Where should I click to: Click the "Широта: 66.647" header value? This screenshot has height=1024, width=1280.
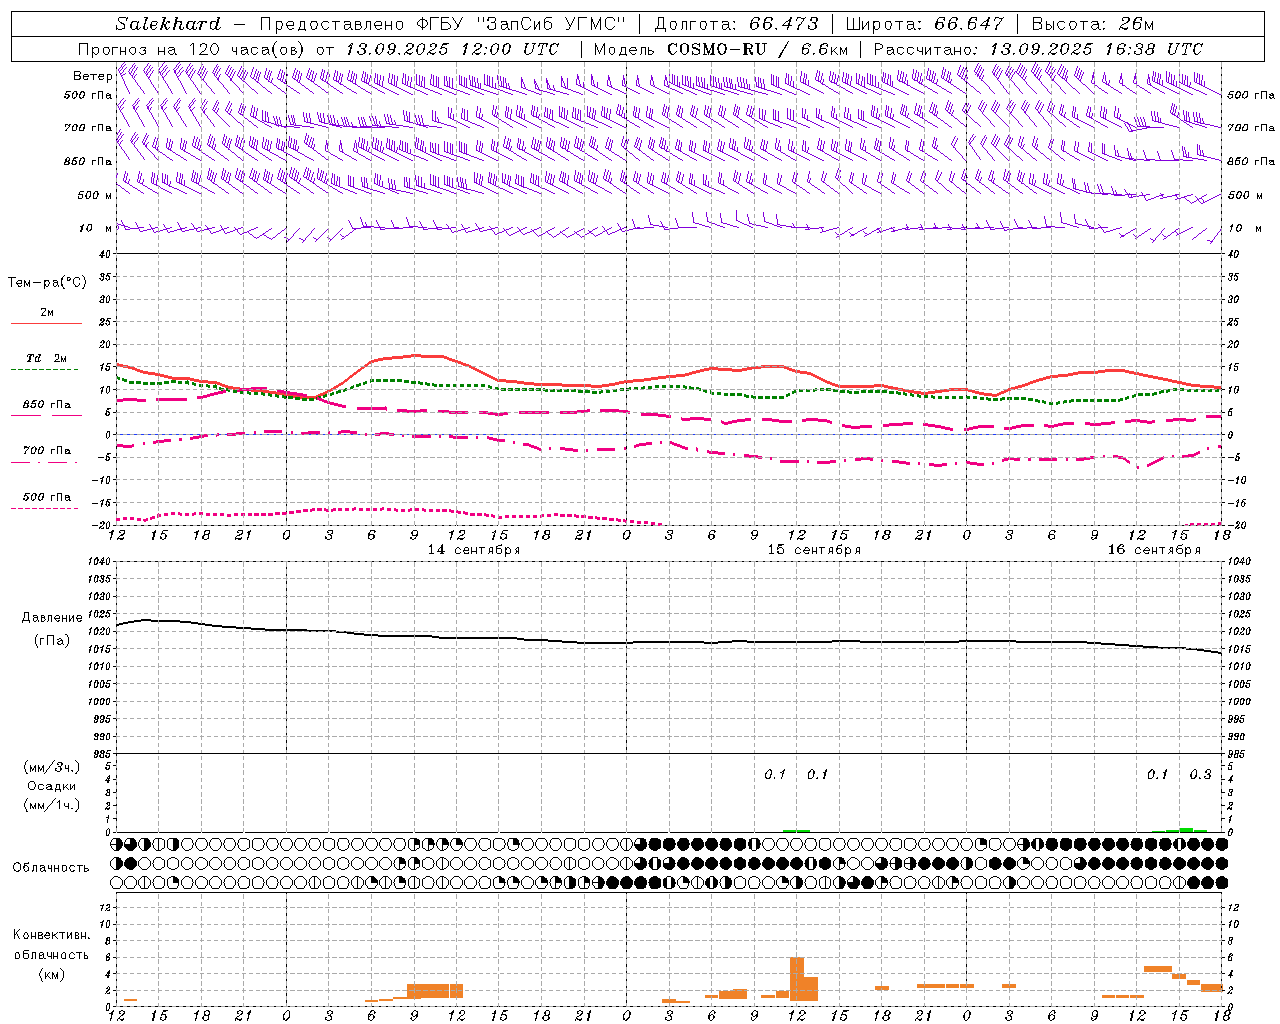tap(924, 24)
